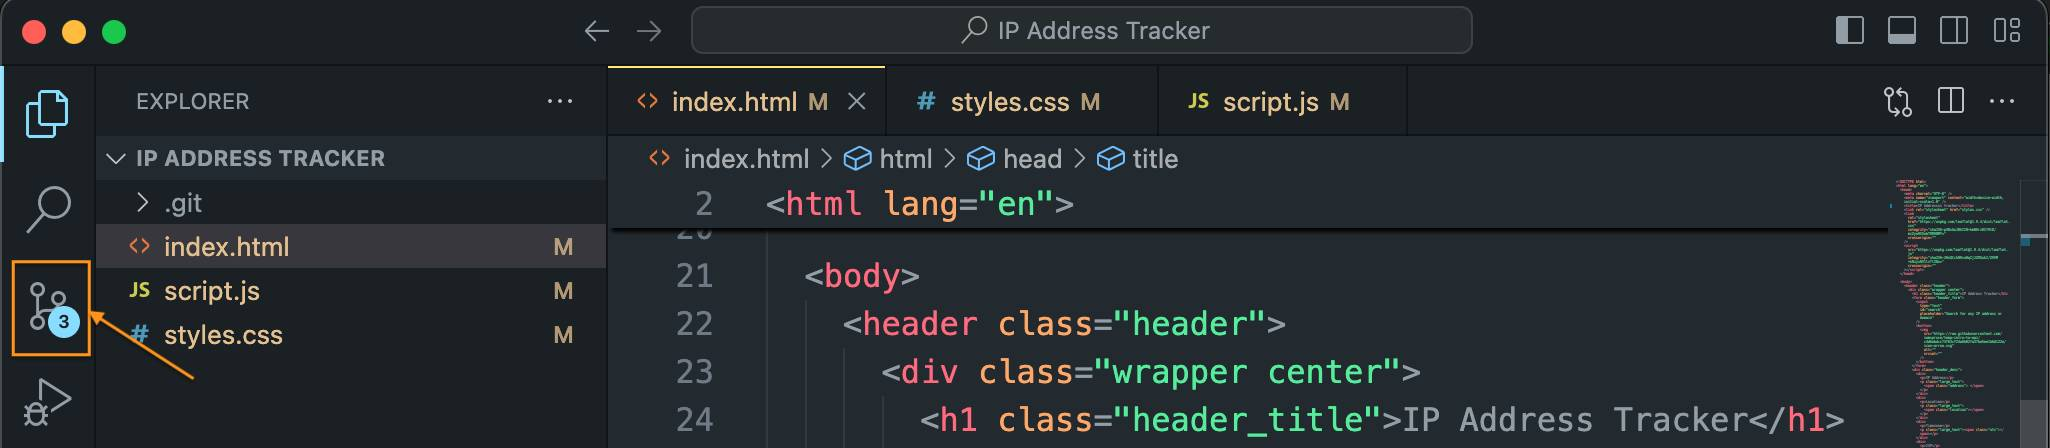Go forward with the right arrow
The image size is (2050, 448).
pos(649,31)
